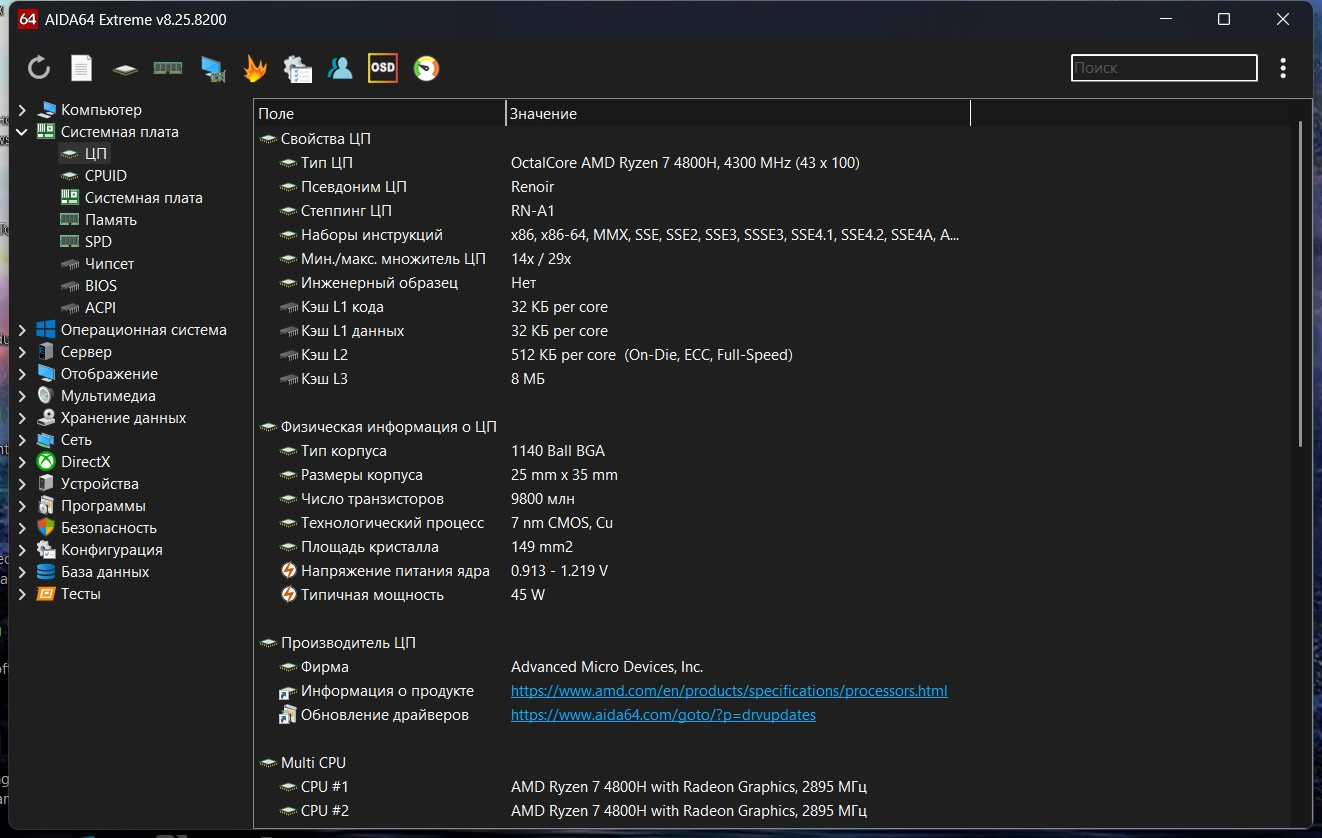This screenshot has height=838, width=1322.
Task: Click the search input field
Action: coord(1163,68)
